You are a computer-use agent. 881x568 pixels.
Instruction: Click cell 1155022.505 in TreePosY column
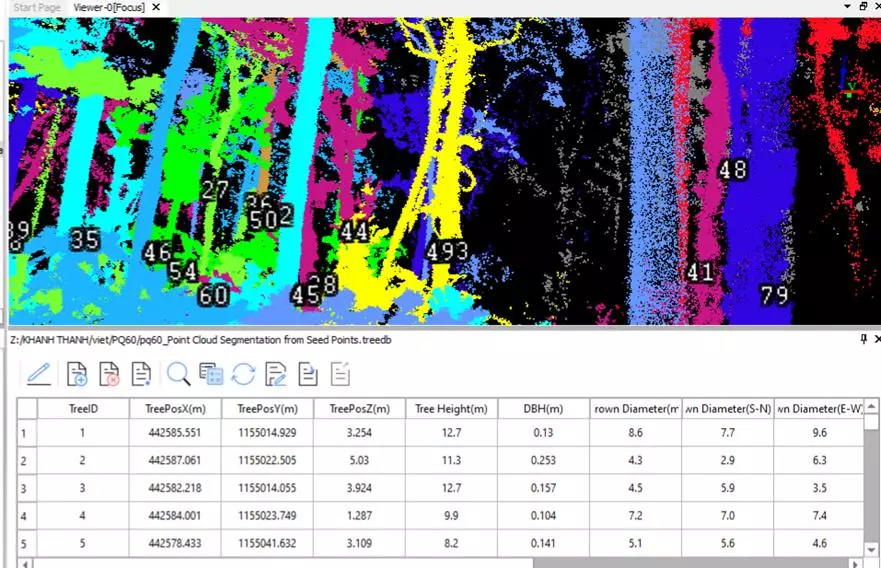267,460
